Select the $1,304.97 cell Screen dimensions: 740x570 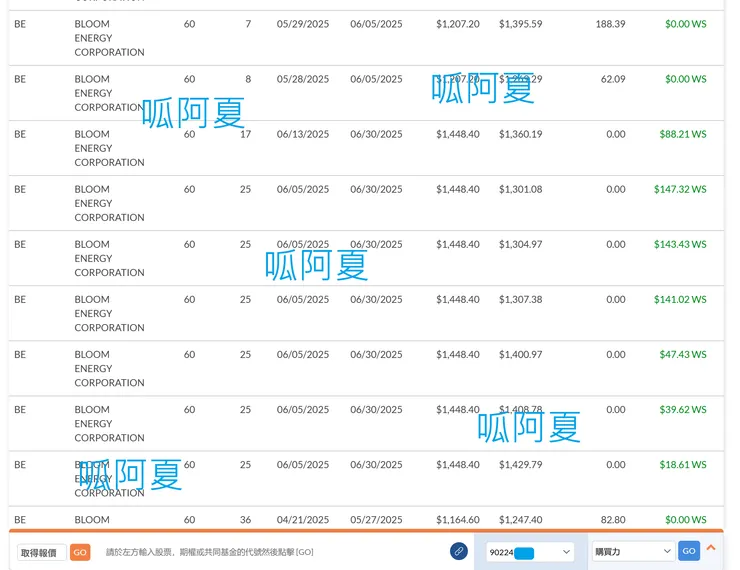click(521, 244)
